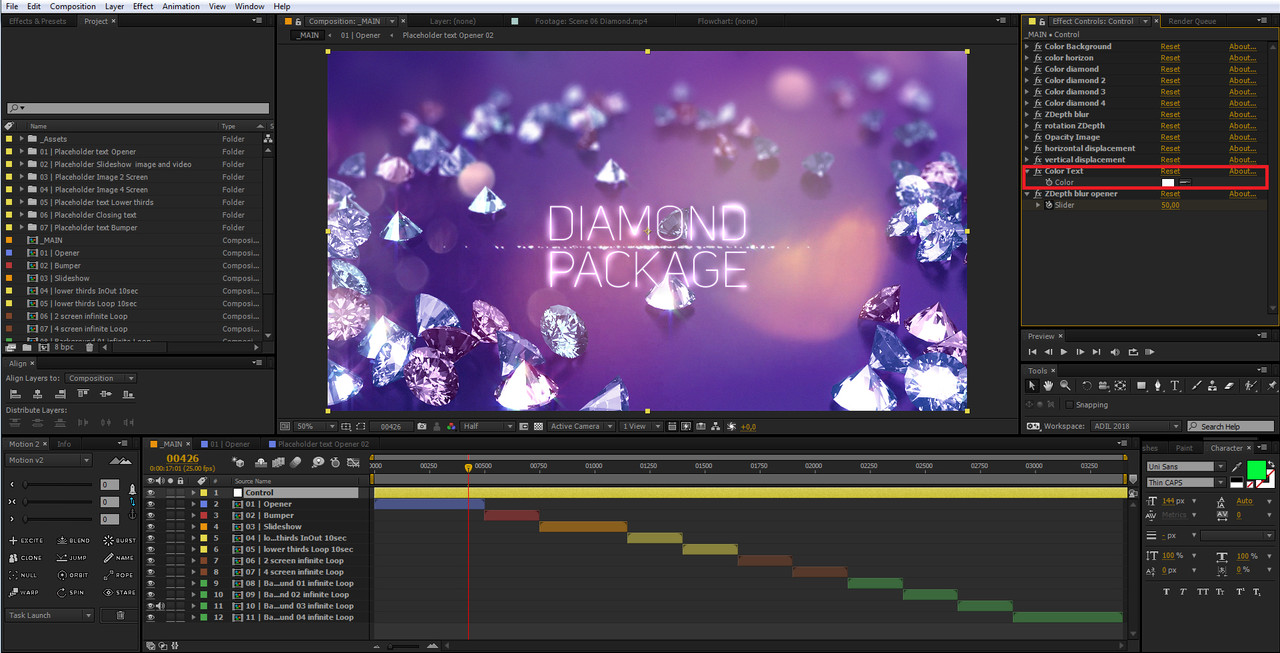
Task: Jump to first frame in Preview panel
Action: [x=1032, y=352]
